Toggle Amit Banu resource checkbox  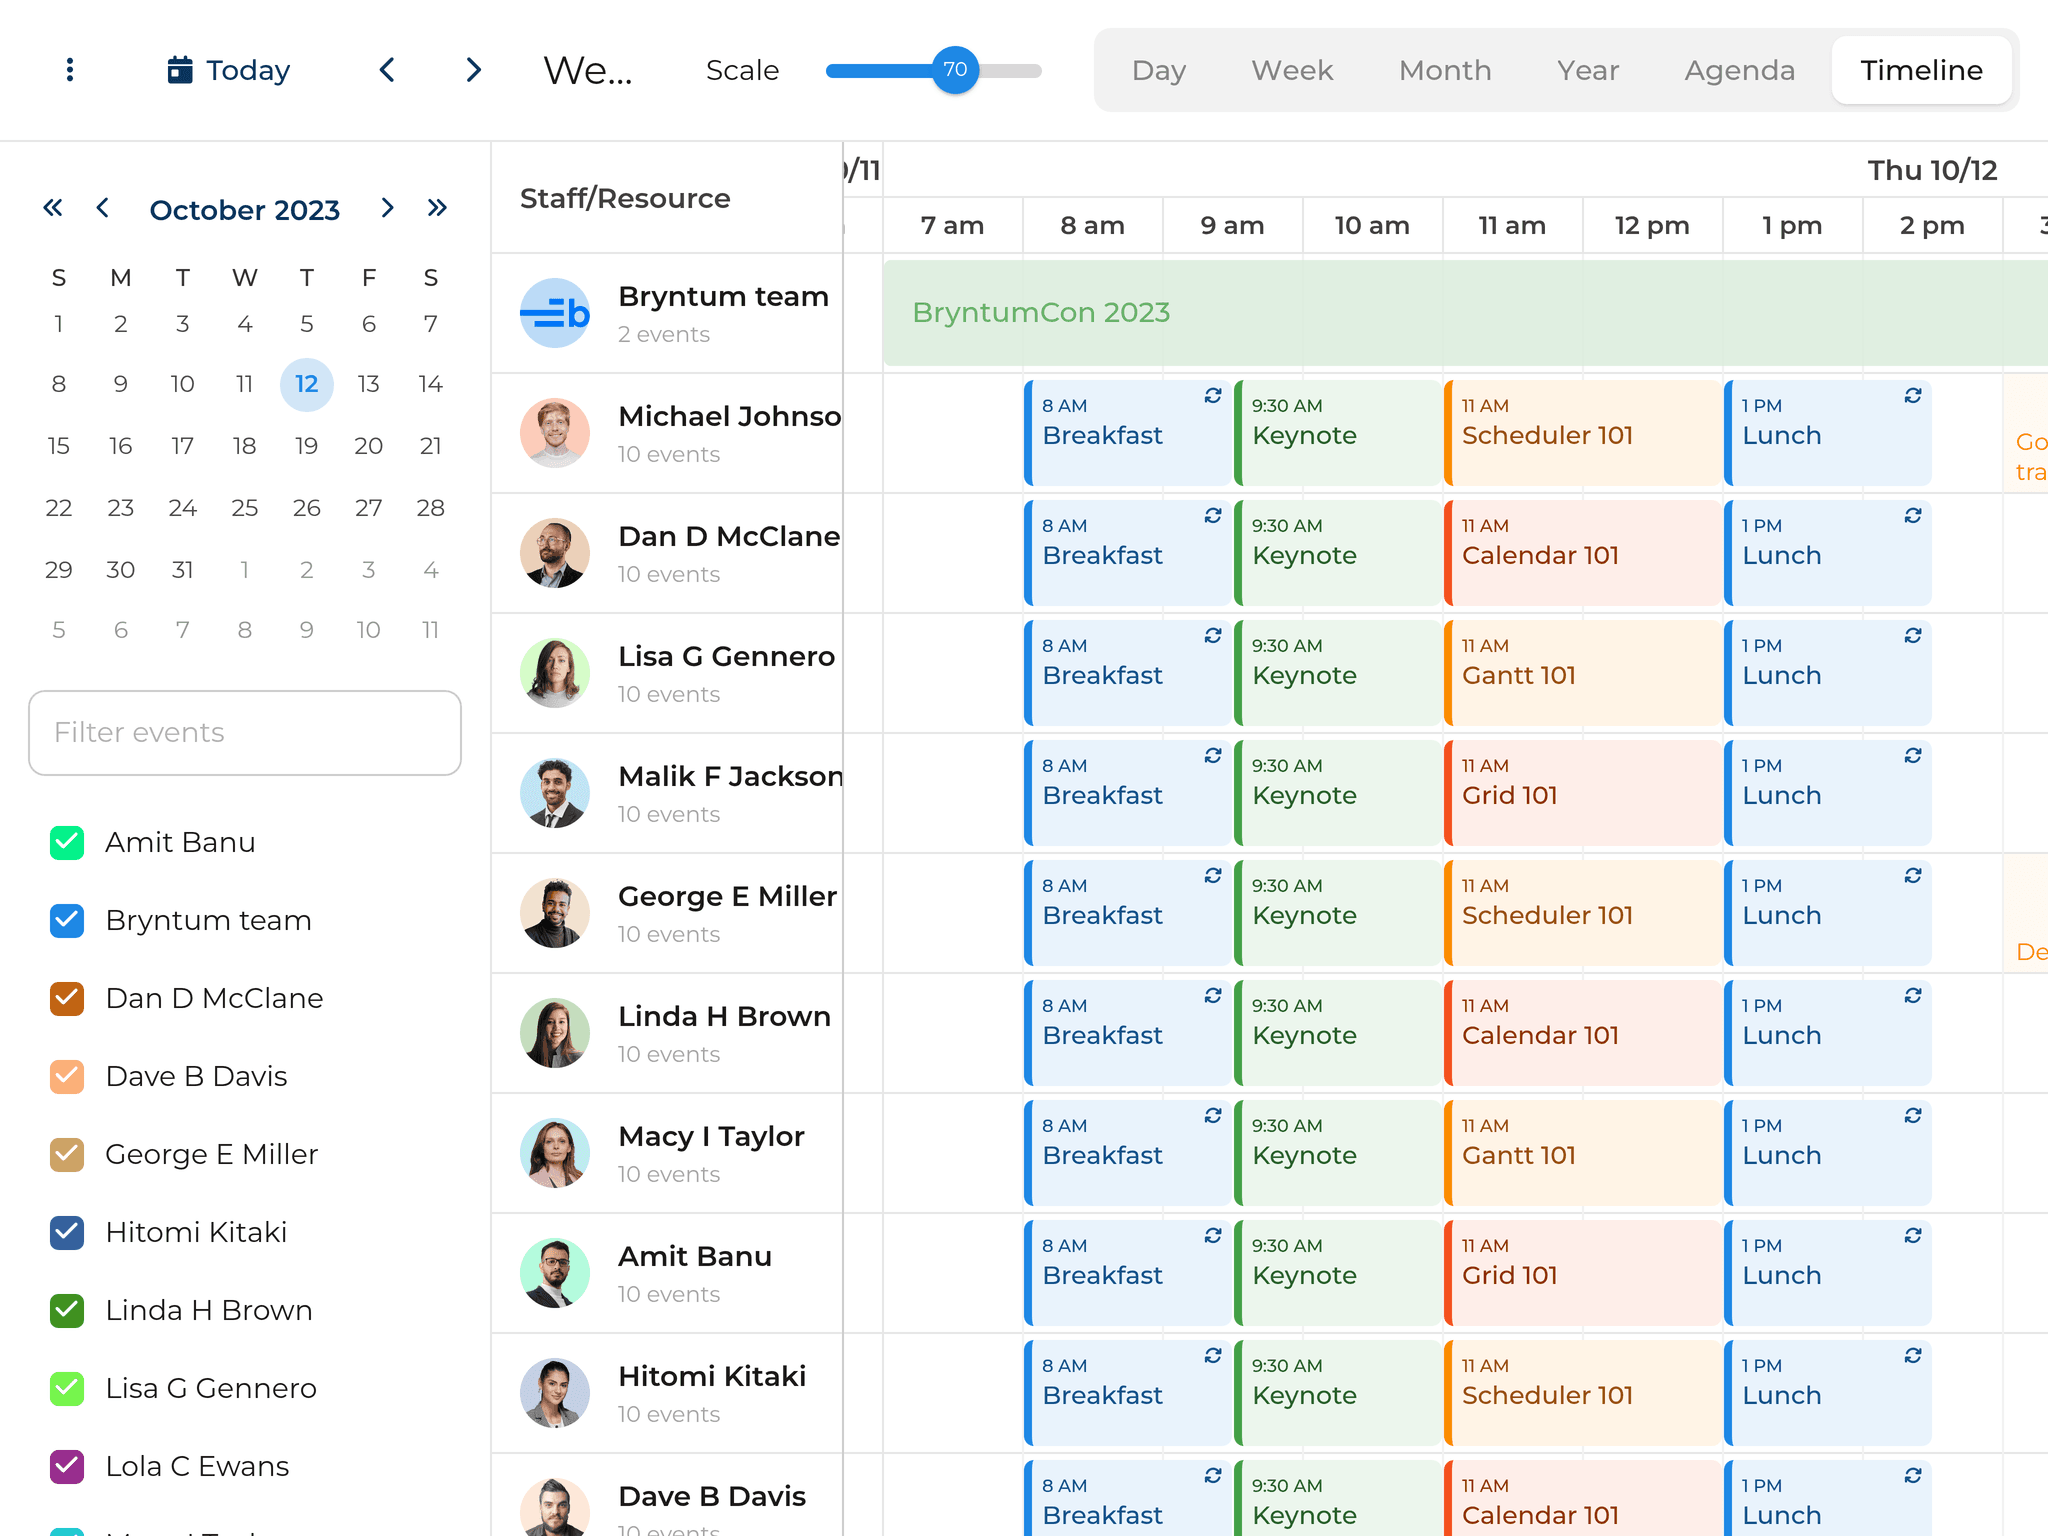67,843
